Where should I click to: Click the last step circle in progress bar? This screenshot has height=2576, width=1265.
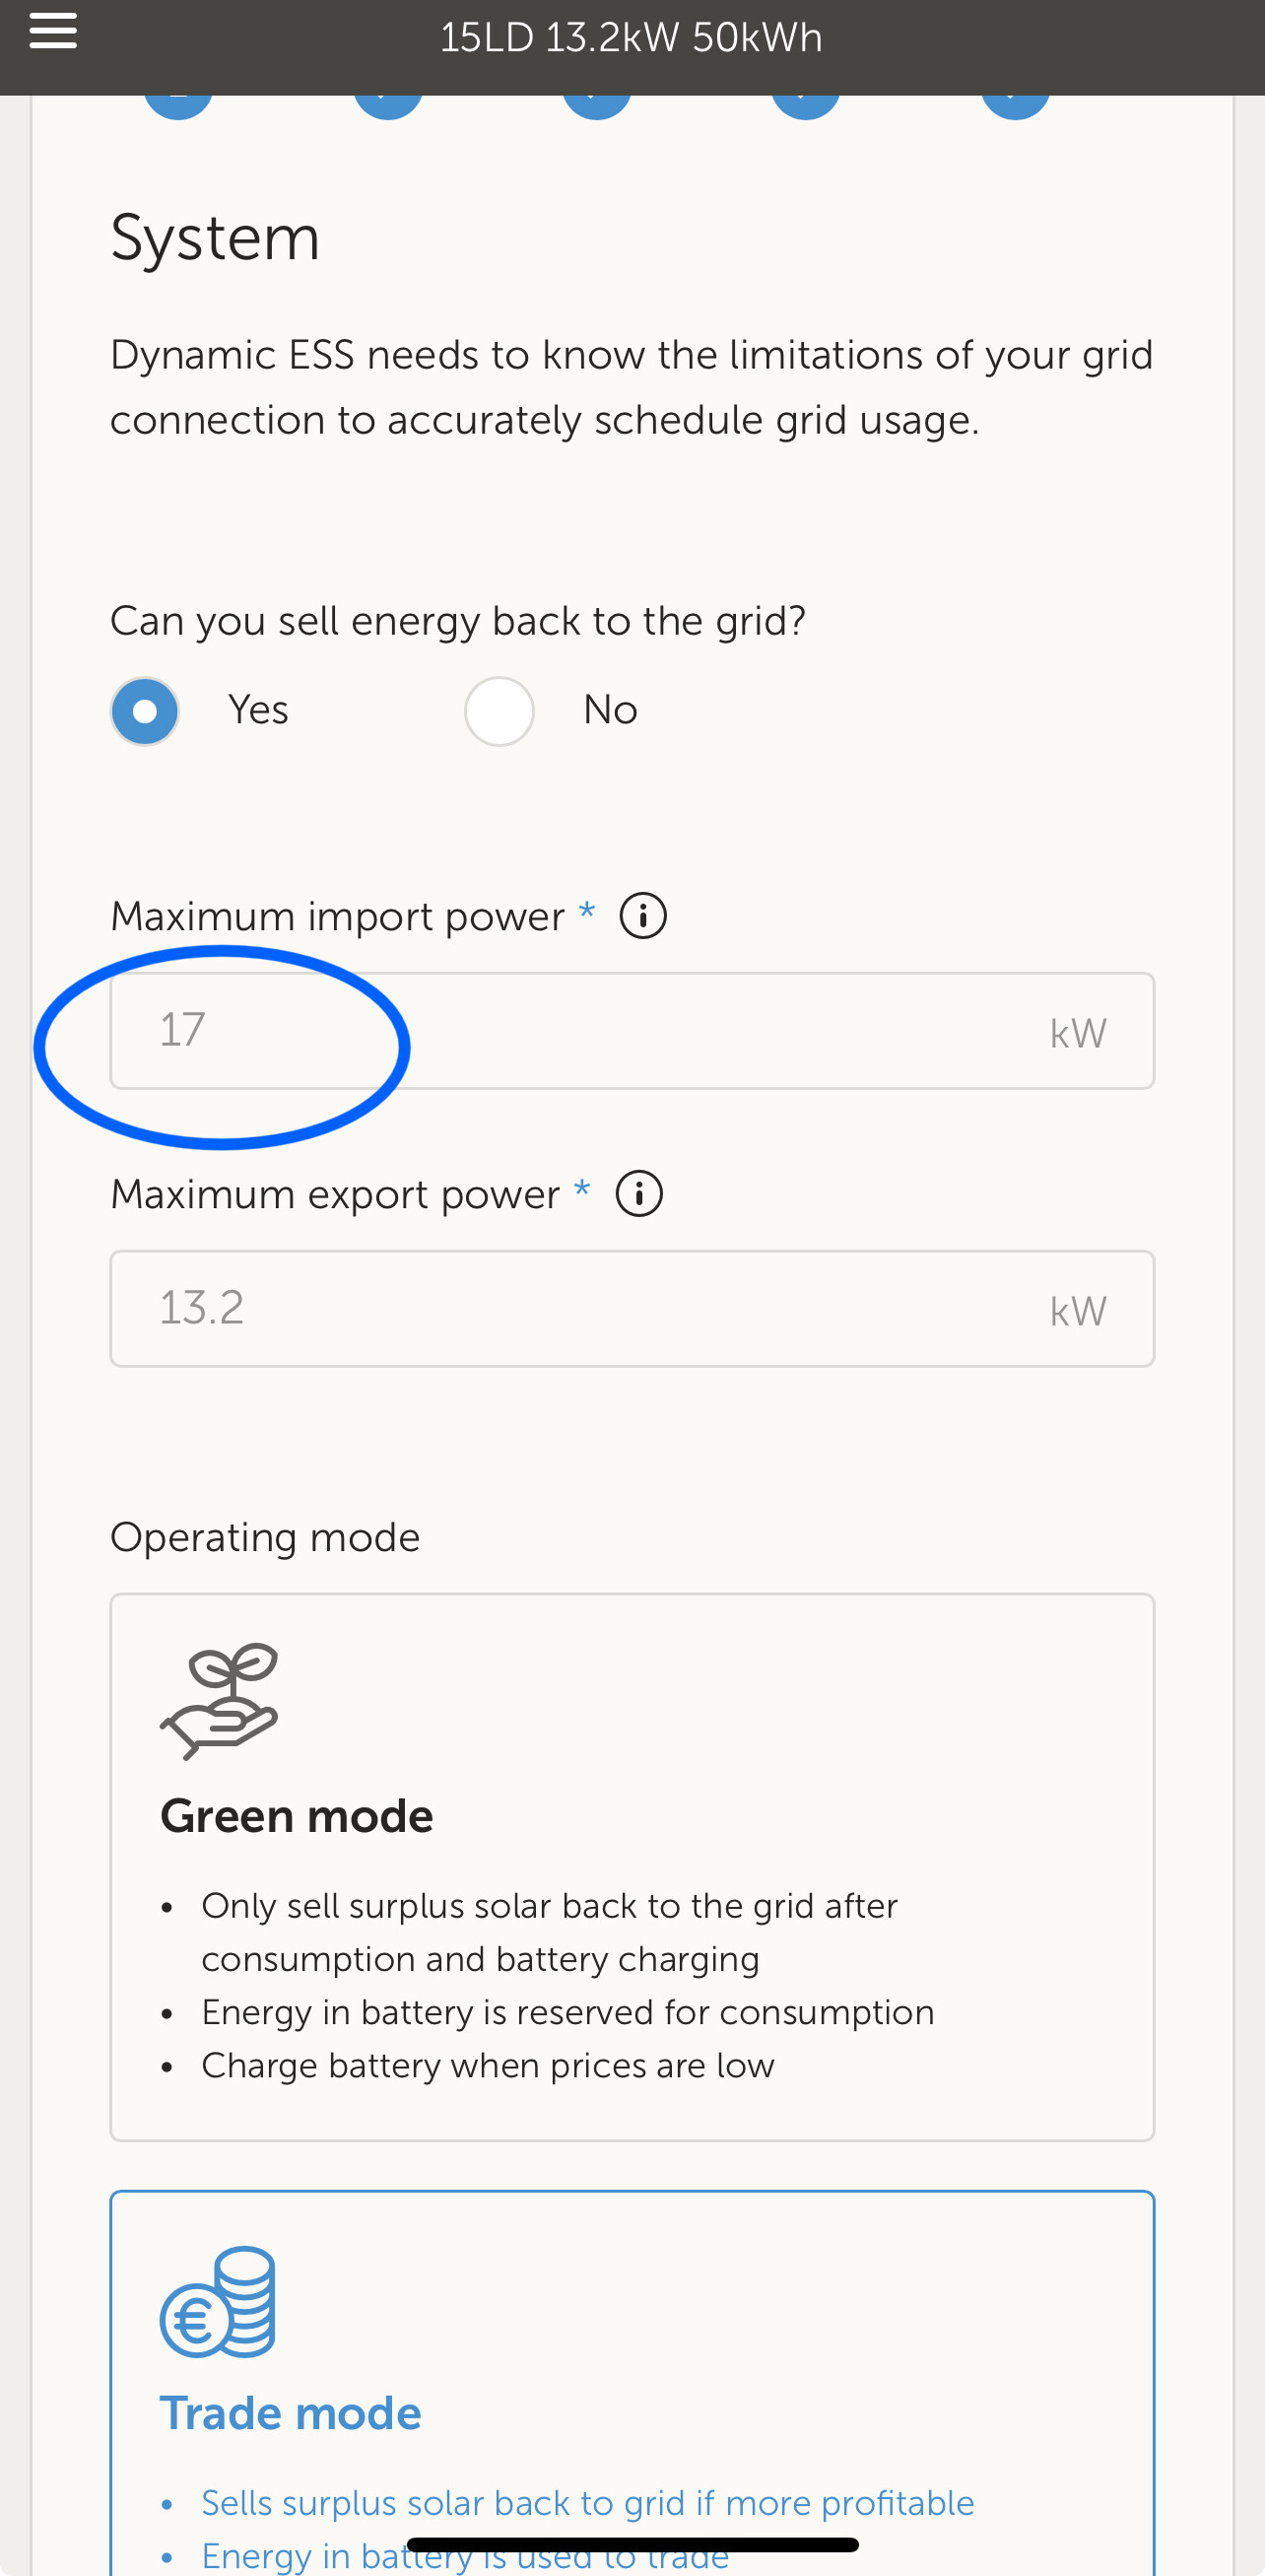1015,104
